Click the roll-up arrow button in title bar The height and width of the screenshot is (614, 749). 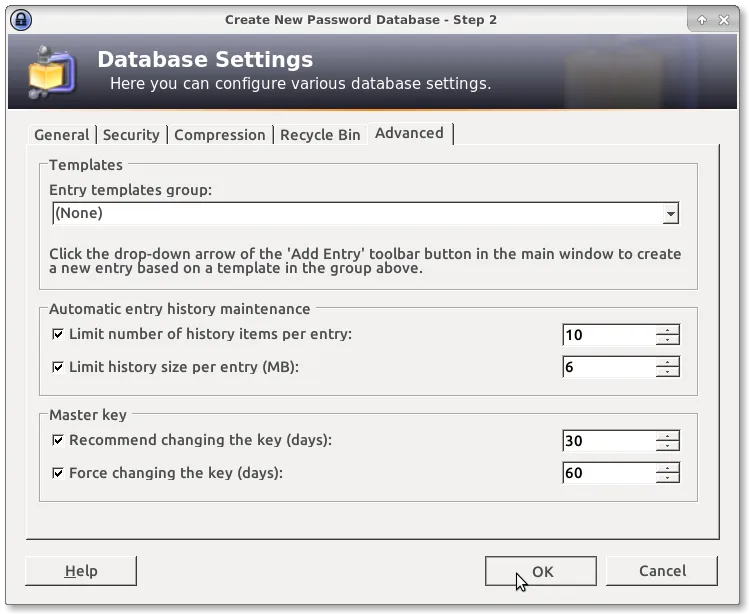click(701, 19)
